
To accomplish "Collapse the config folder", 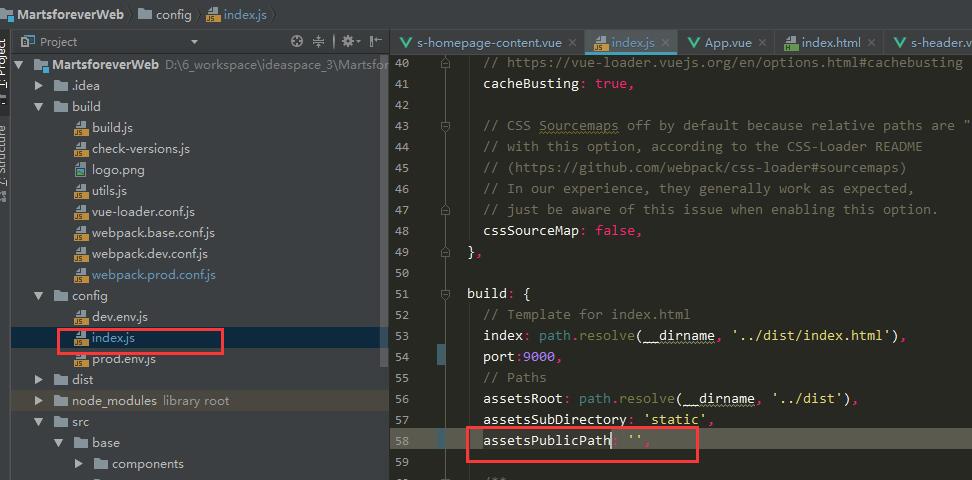I will 39,296.
